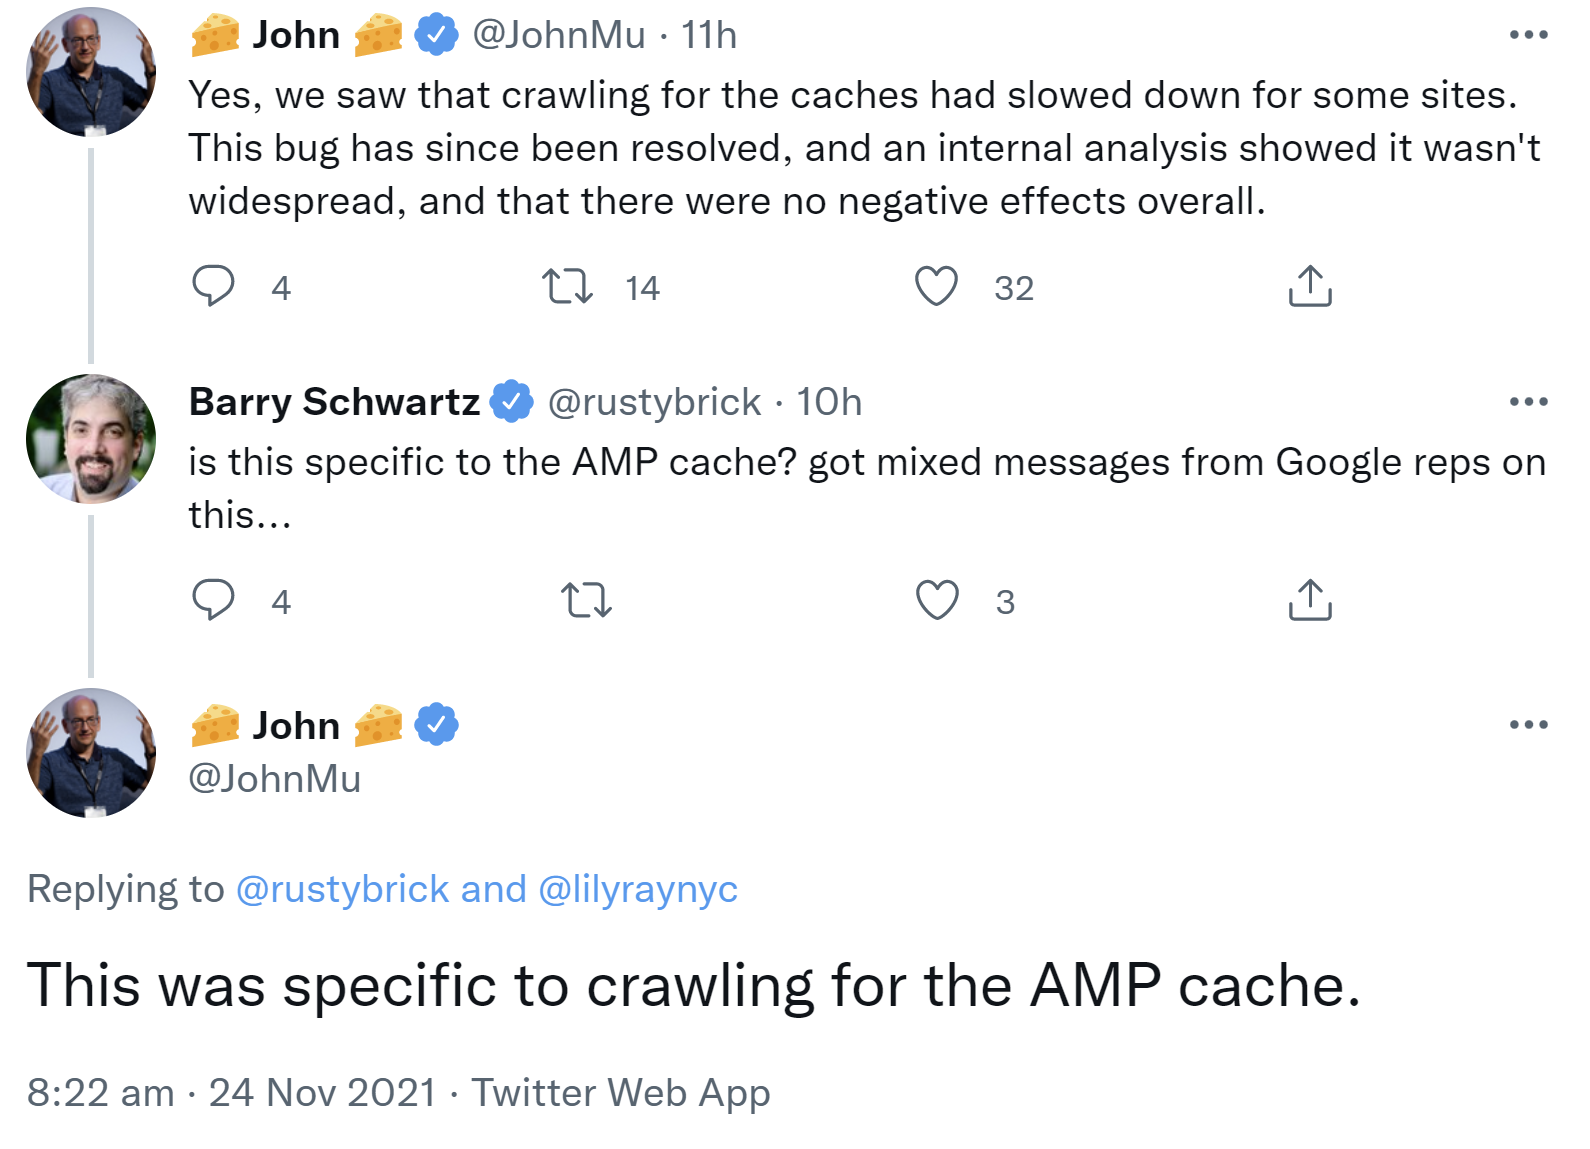Retweet Barry Schwartz's tweet
Image resolution: width=1590 pixels, height=1149 pixels.
[x=588, y=600]
